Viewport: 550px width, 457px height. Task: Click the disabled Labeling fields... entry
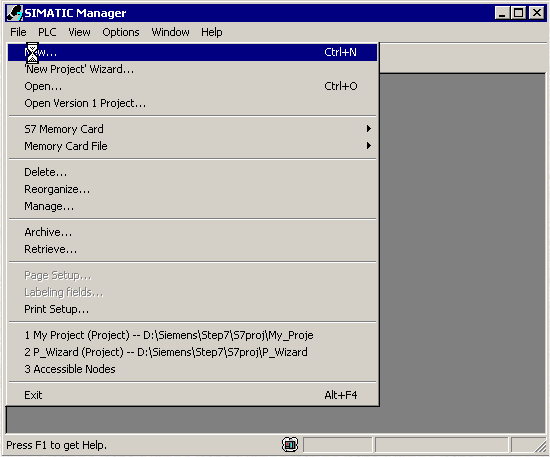pyautogui.click(x=192, y=292)
